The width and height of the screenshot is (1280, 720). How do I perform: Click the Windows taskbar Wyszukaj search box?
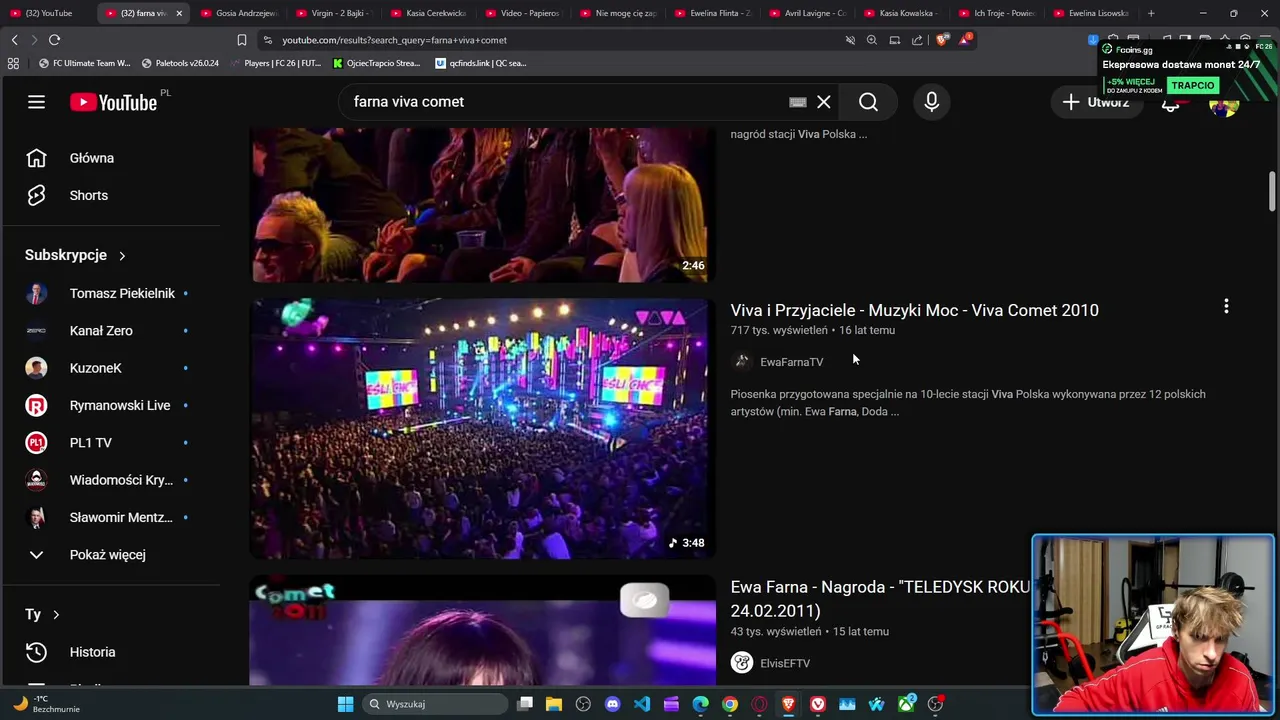point(435,704)
